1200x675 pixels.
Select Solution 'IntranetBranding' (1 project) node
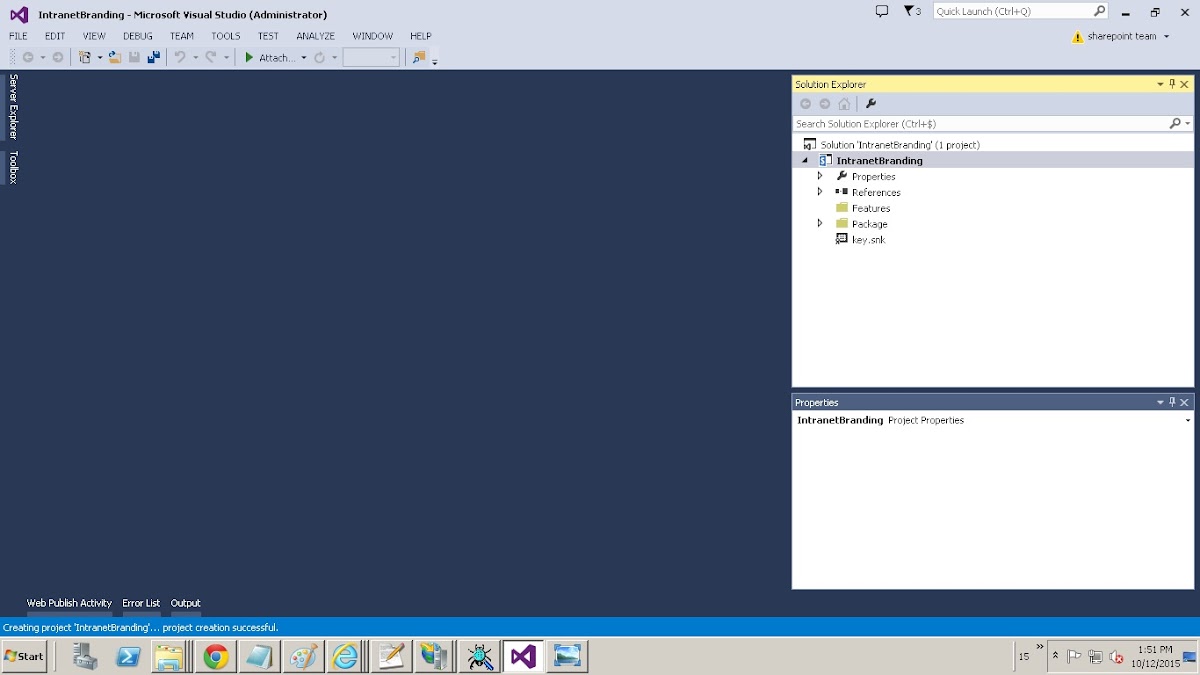[x=900, y=145]
